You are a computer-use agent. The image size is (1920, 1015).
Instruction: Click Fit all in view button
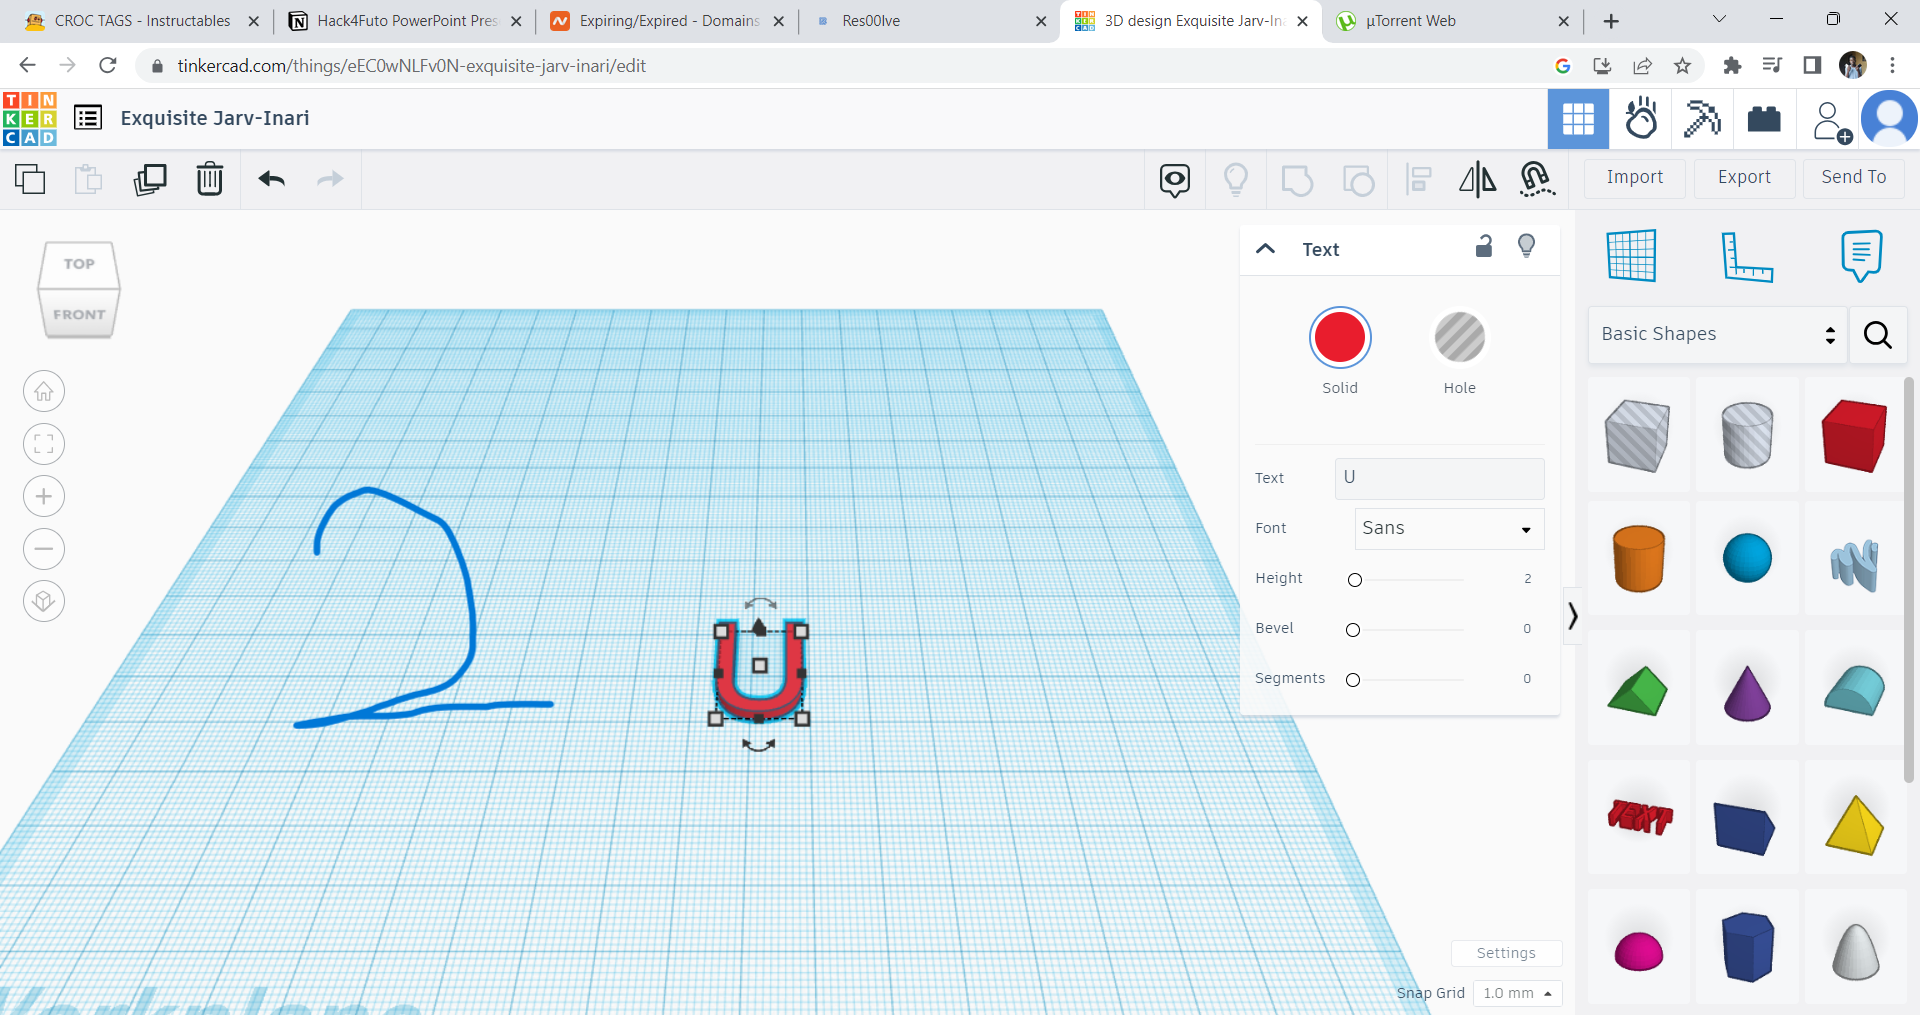pos(44,444)
